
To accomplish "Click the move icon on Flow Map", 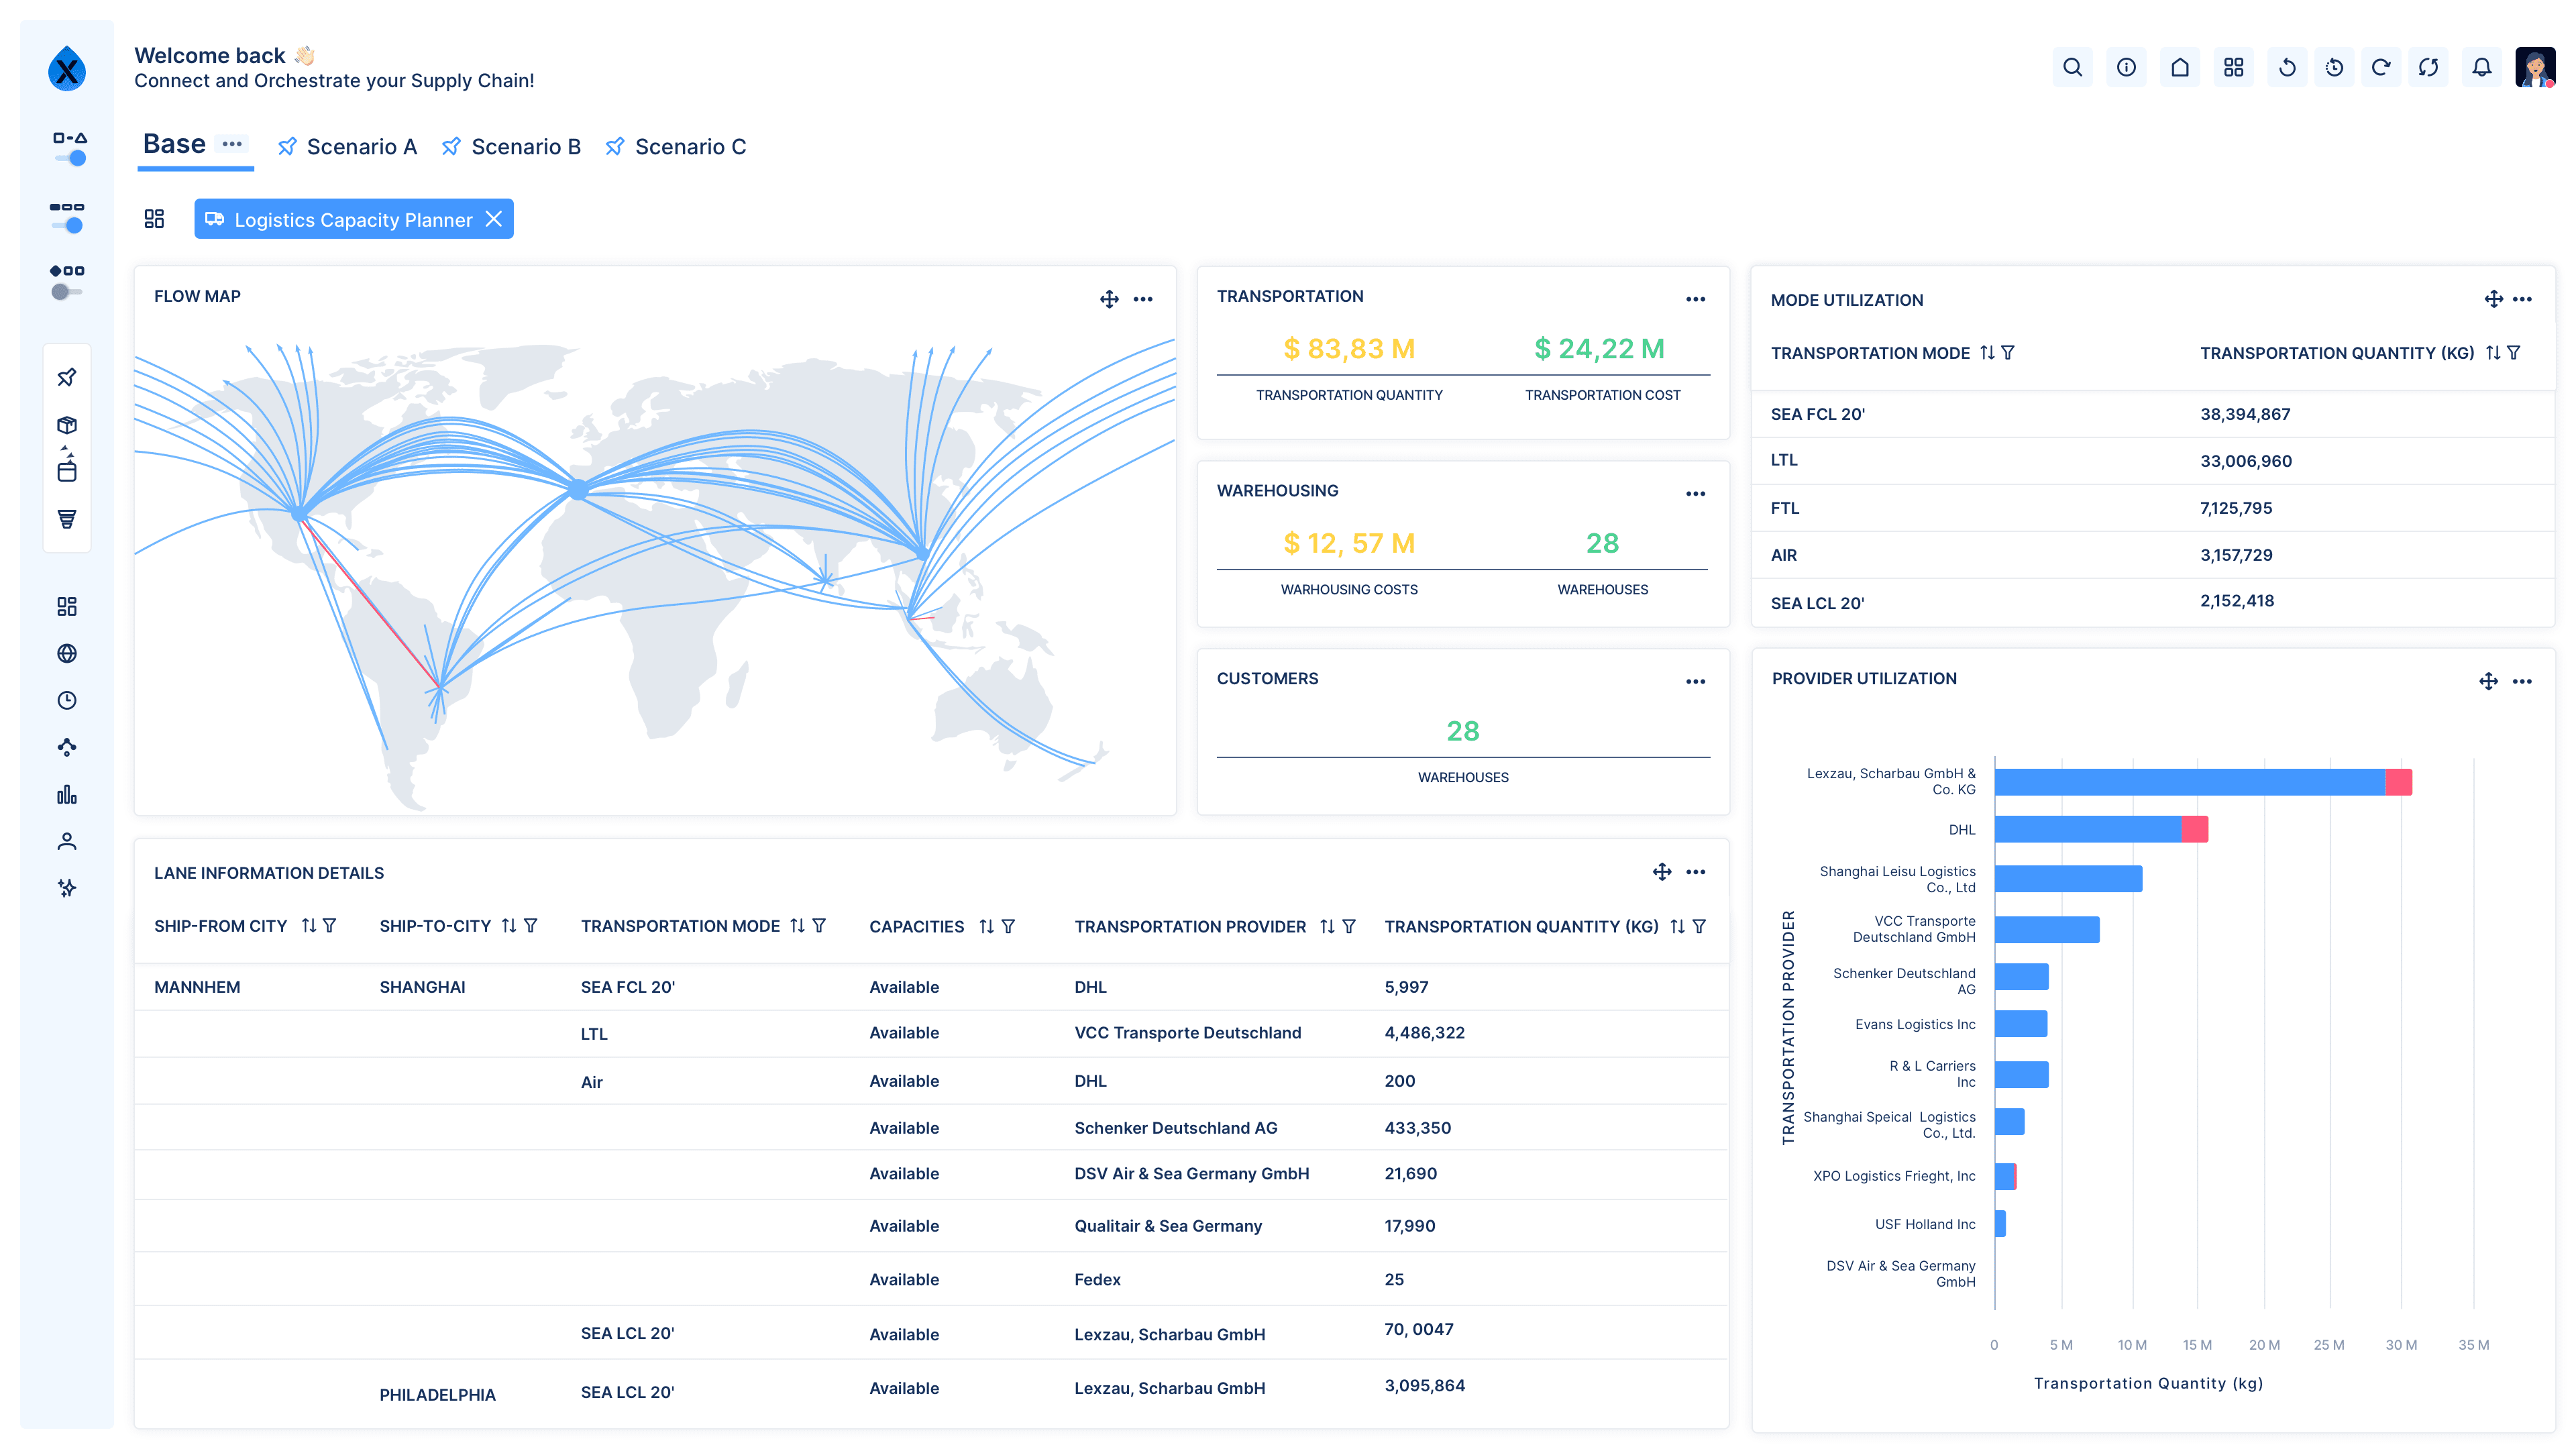I will click(x=1109, y=299).
